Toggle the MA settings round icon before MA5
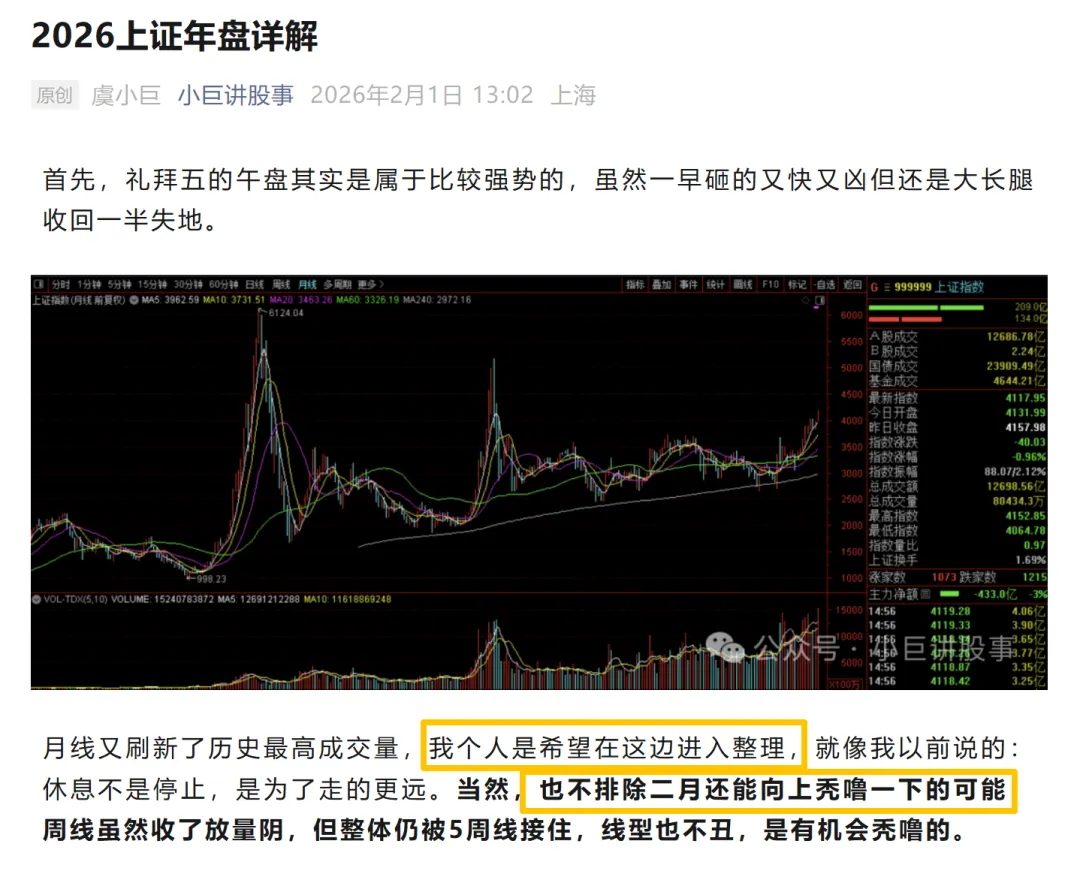1080x880 pixels. pyautogui.click(x=134, y=300)
